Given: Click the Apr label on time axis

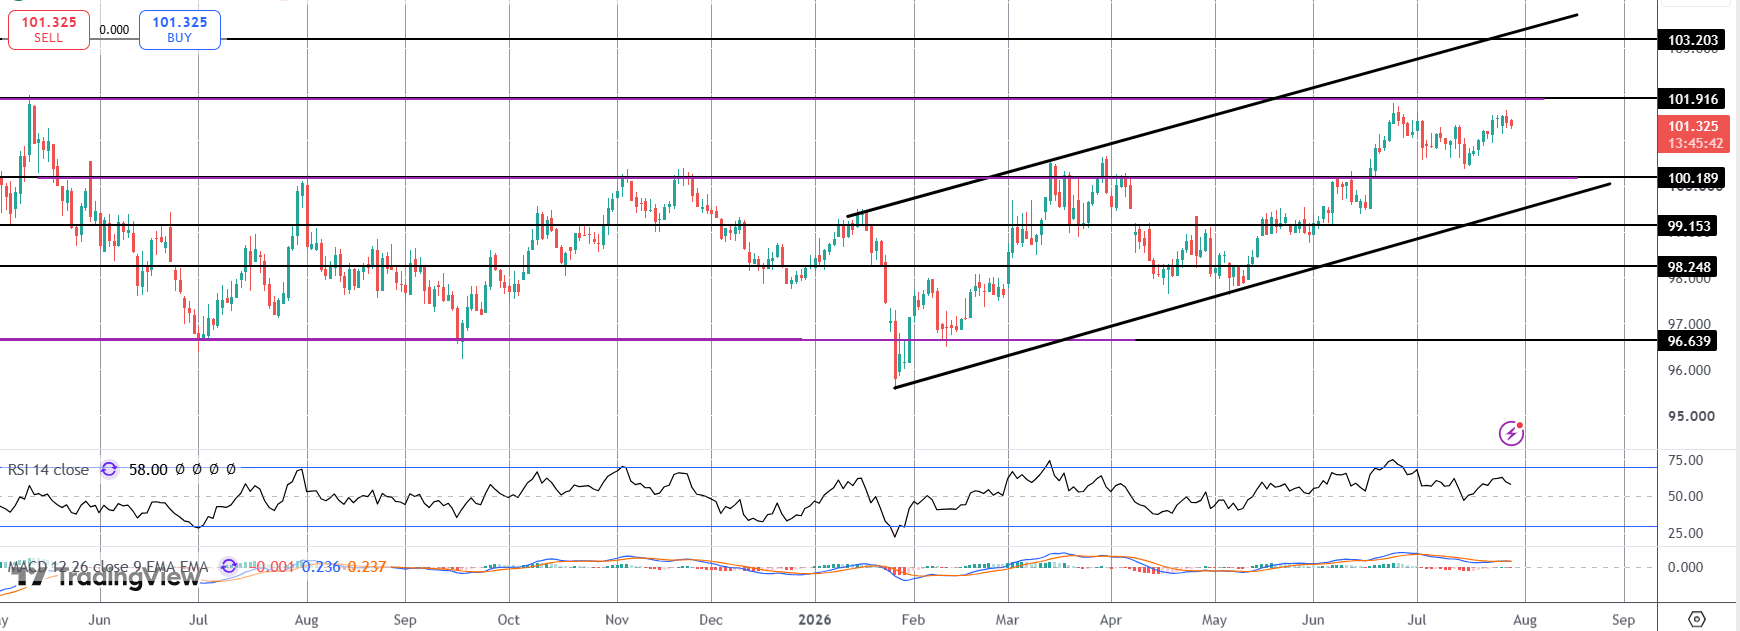Looking at the screenshot, I should 1110,619.
